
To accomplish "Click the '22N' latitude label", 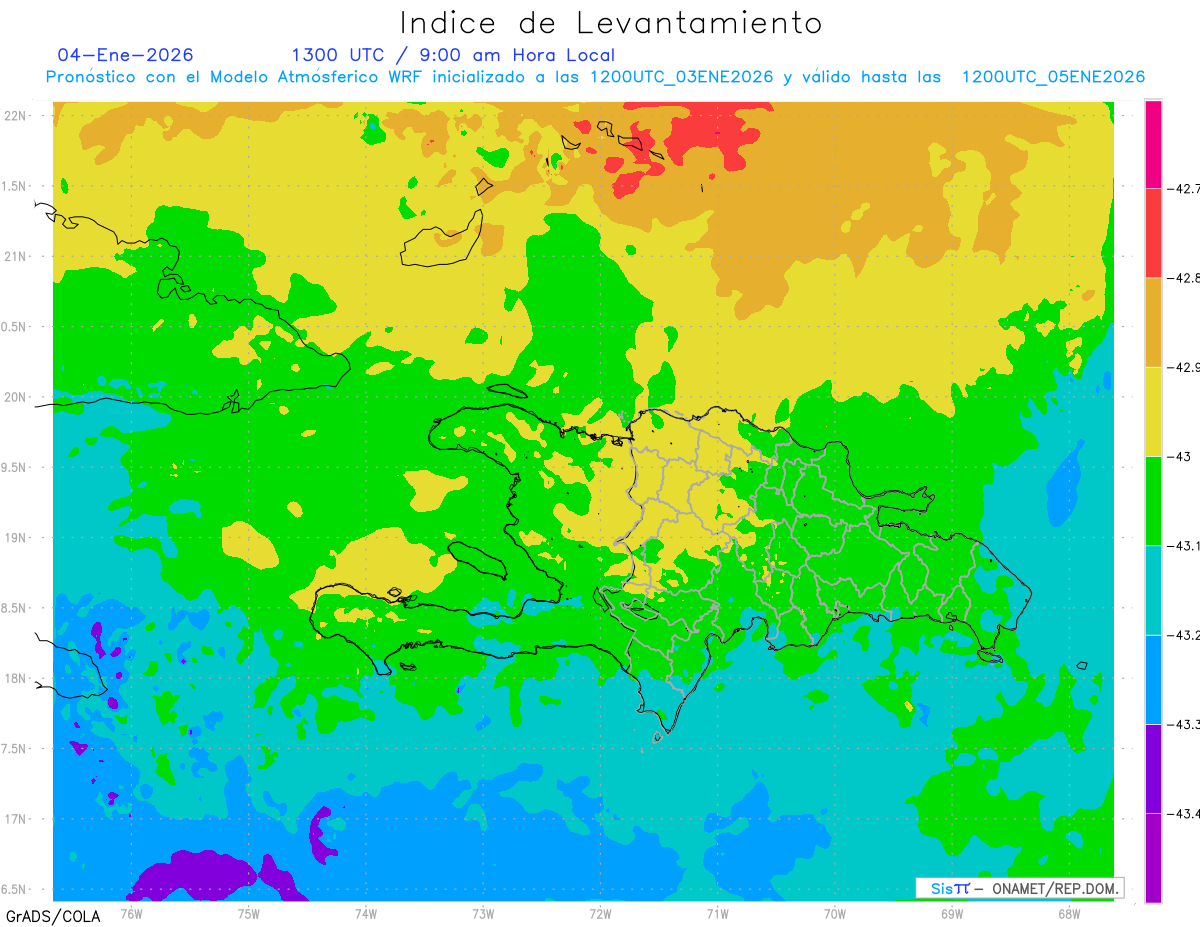I will tap(17, 116).
